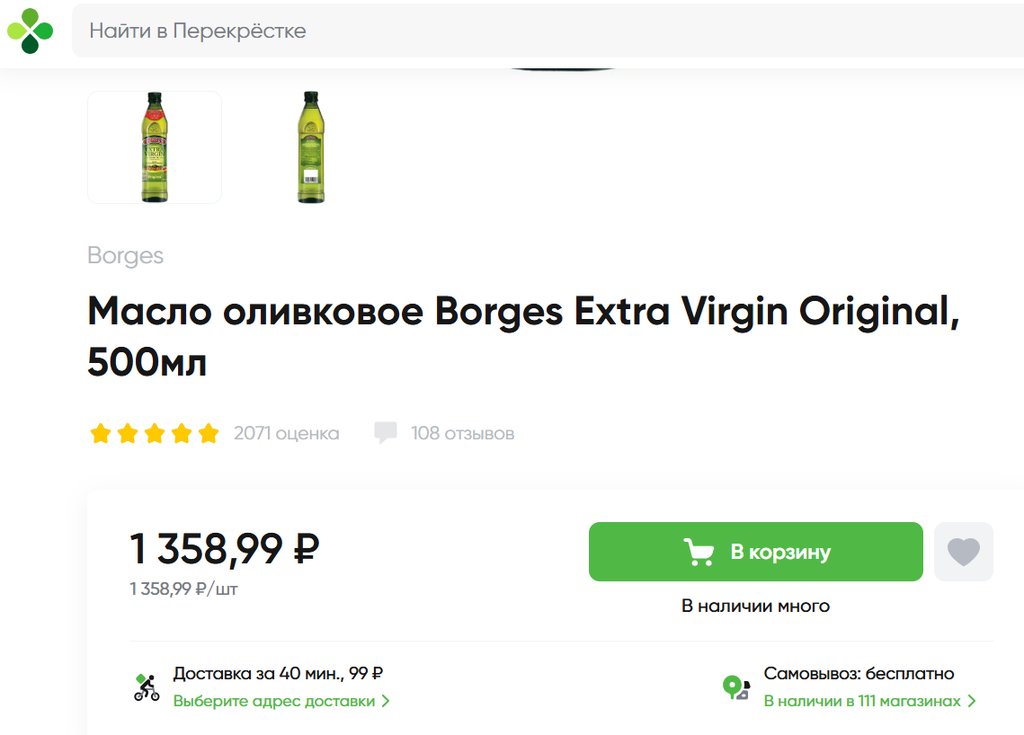Click the courier delivery bicycle icon
The height and width of the screenshot is (735, 1024).
click(147, 687)
